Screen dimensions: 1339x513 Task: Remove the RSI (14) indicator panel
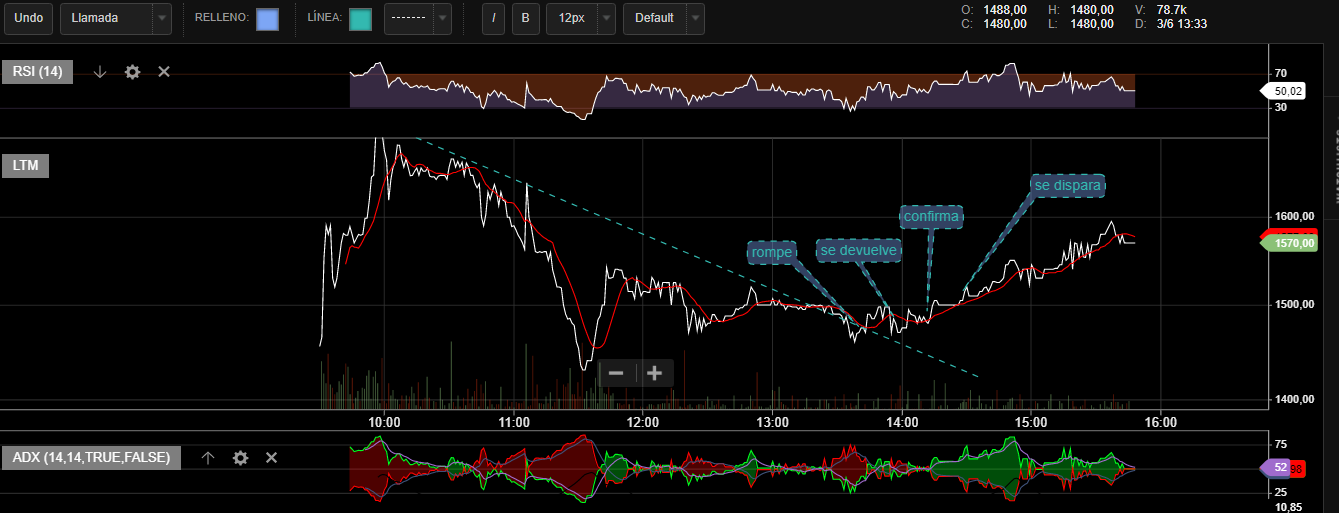(x=164, y=72)
